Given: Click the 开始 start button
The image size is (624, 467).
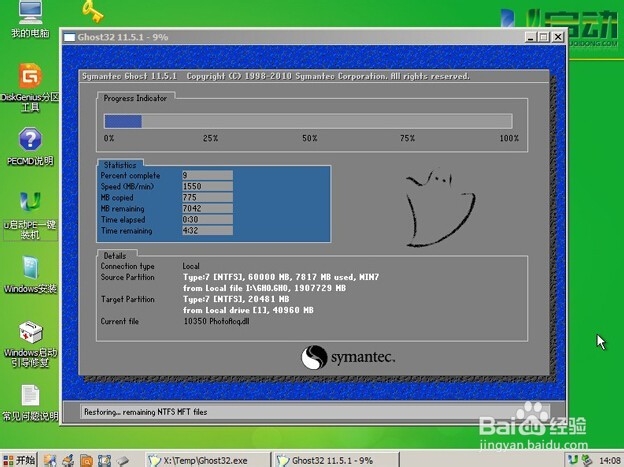Looking at the screenshot, I should (19, 460).
